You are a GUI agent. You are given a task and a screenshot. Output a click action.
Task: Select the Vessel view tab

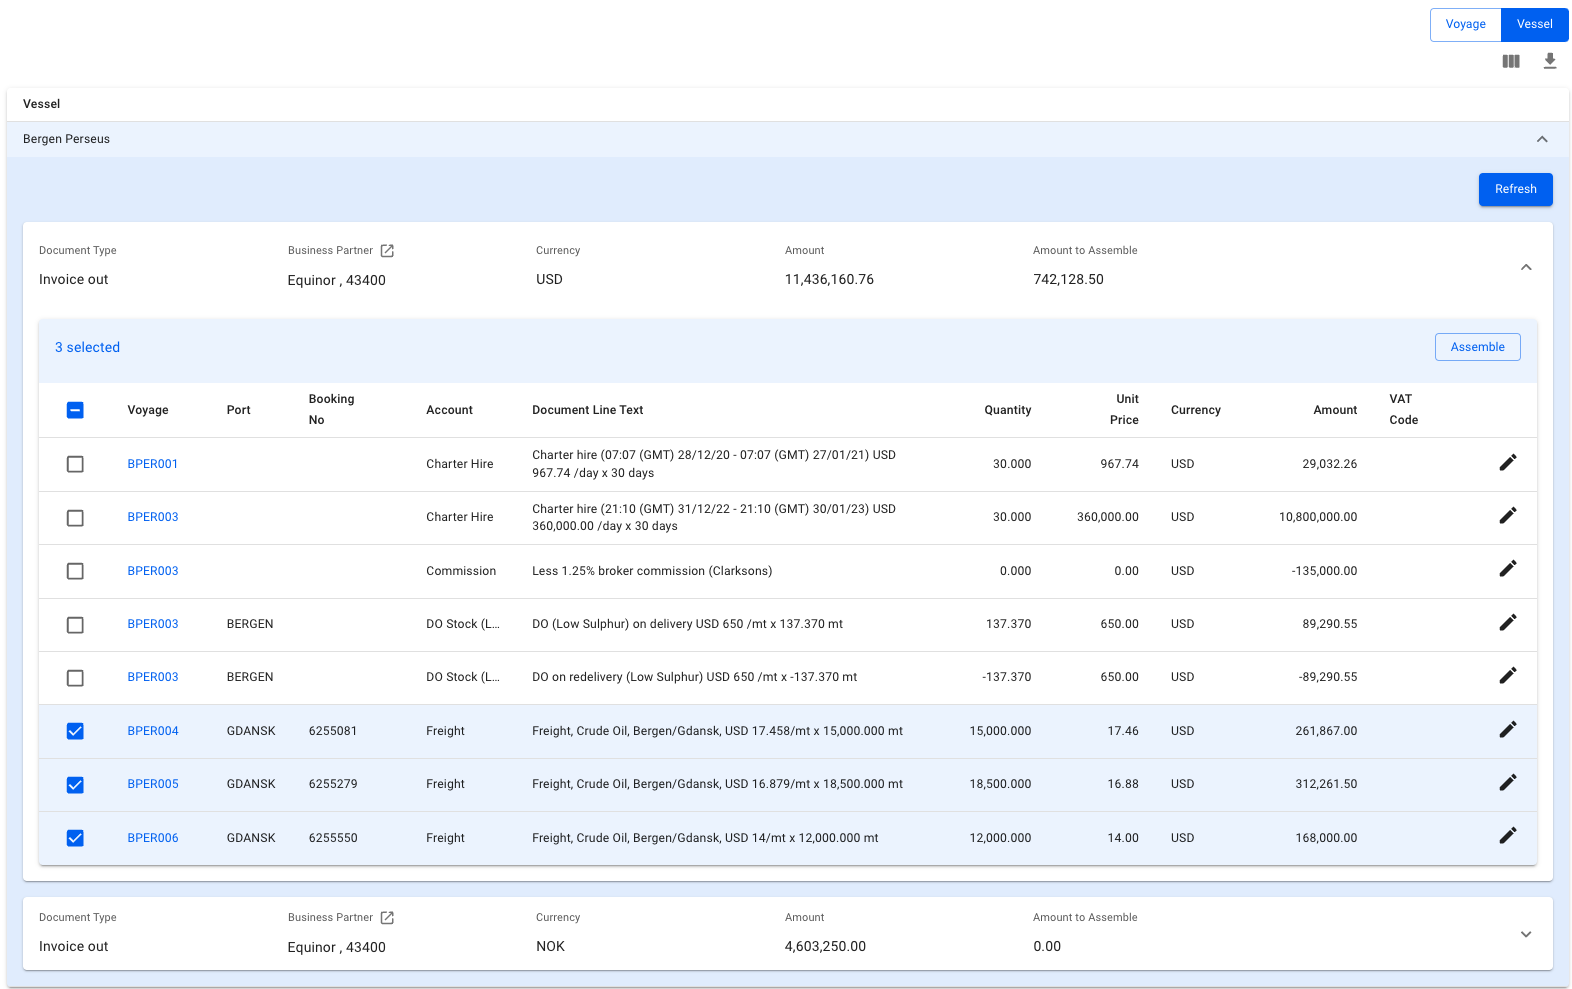(x=1534, y=25)
